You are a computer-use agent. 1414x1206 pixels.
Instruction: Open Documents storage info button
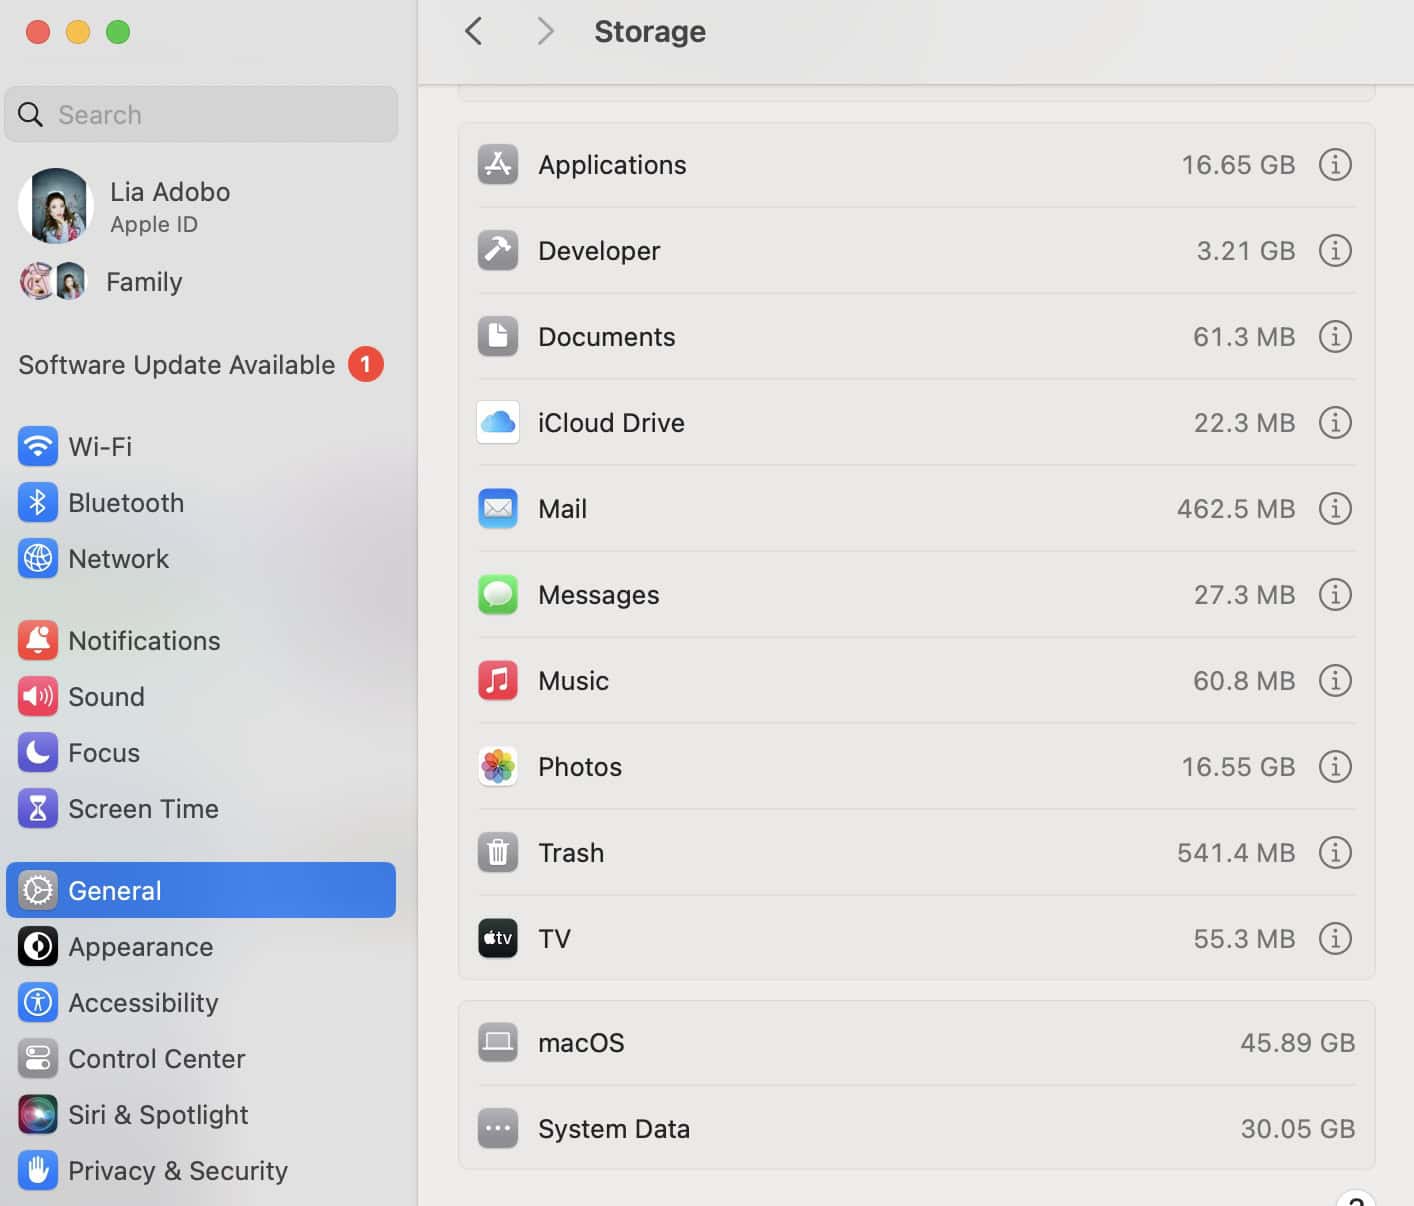[x=1335, y=337]
